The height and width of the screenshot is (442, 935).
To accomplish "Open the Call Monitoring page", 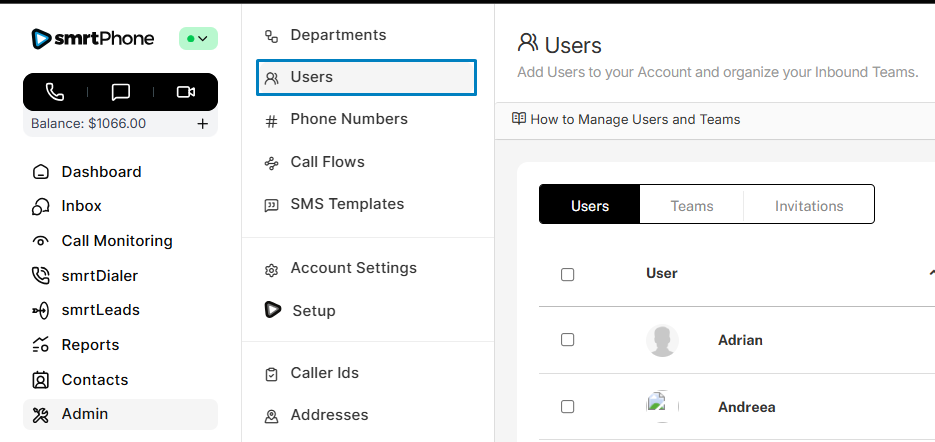I will 116,241.
